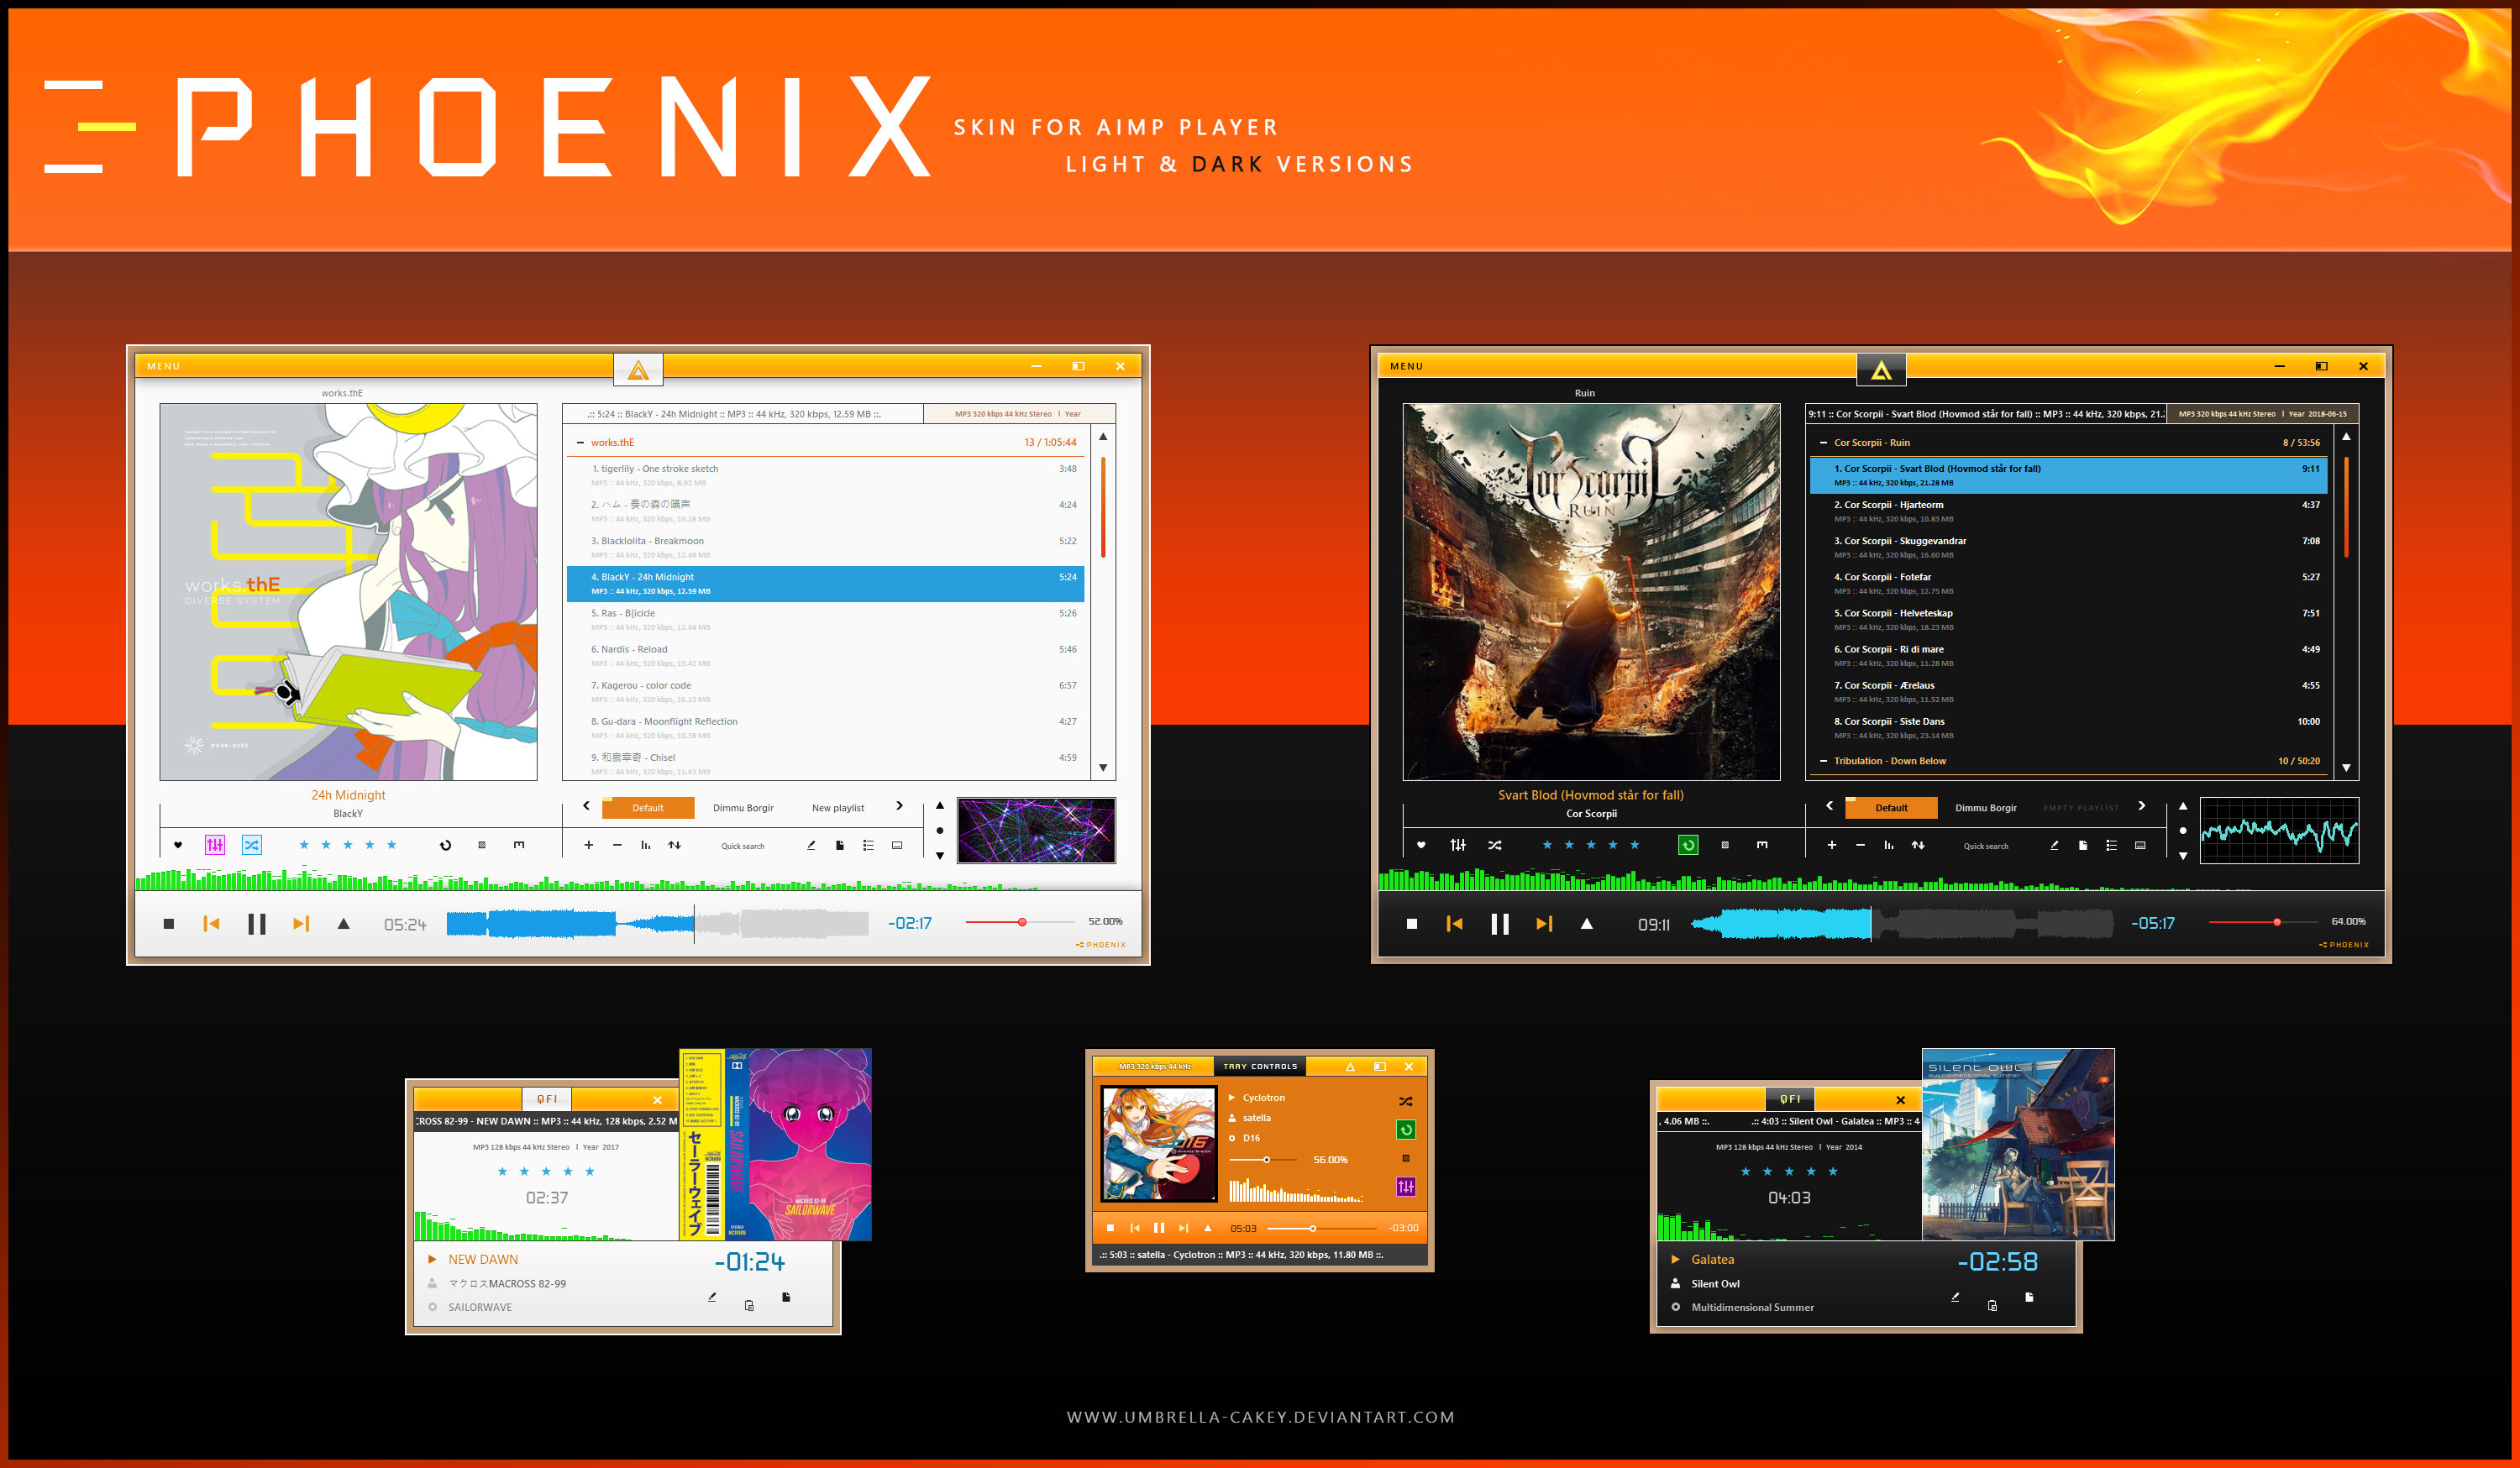This screenshot has height=1468, width=2520.
Task: Toggle shuffle icon in the dark player
Action: click(1495, 846)
